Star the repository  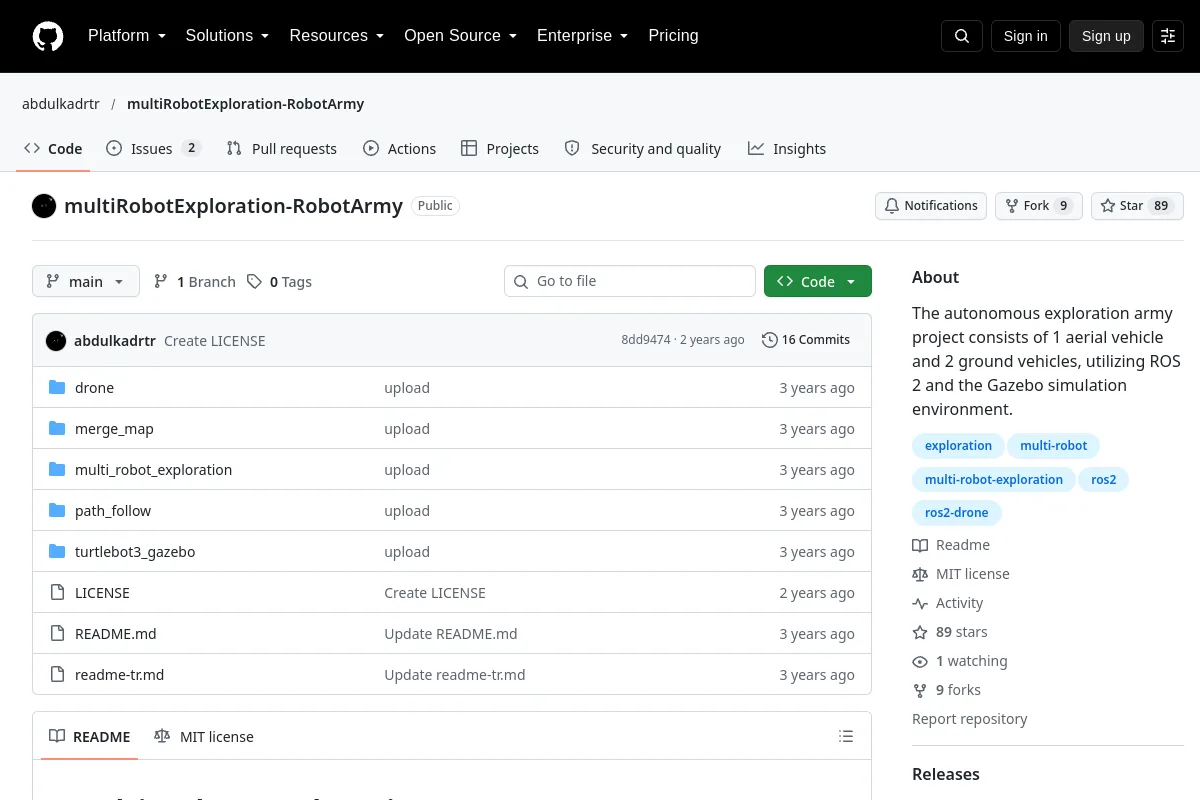[1137, 206]
